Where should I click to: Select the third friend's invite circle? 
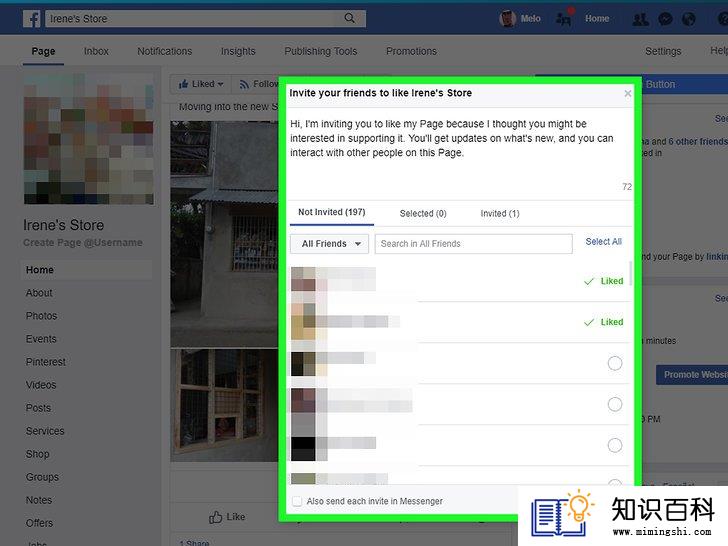(x=615, y=363)
